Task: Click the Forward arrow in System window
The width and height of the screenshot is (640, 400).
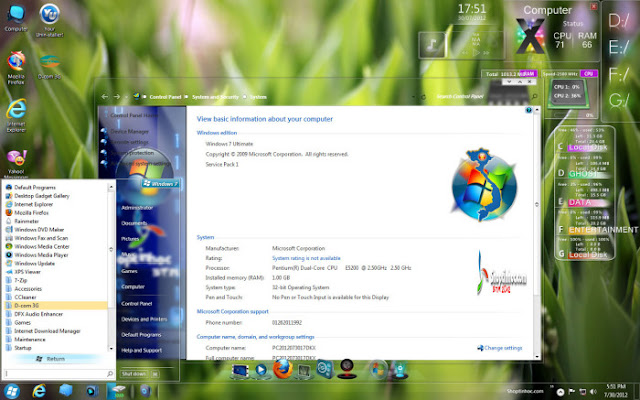Action: coord(117,97)
